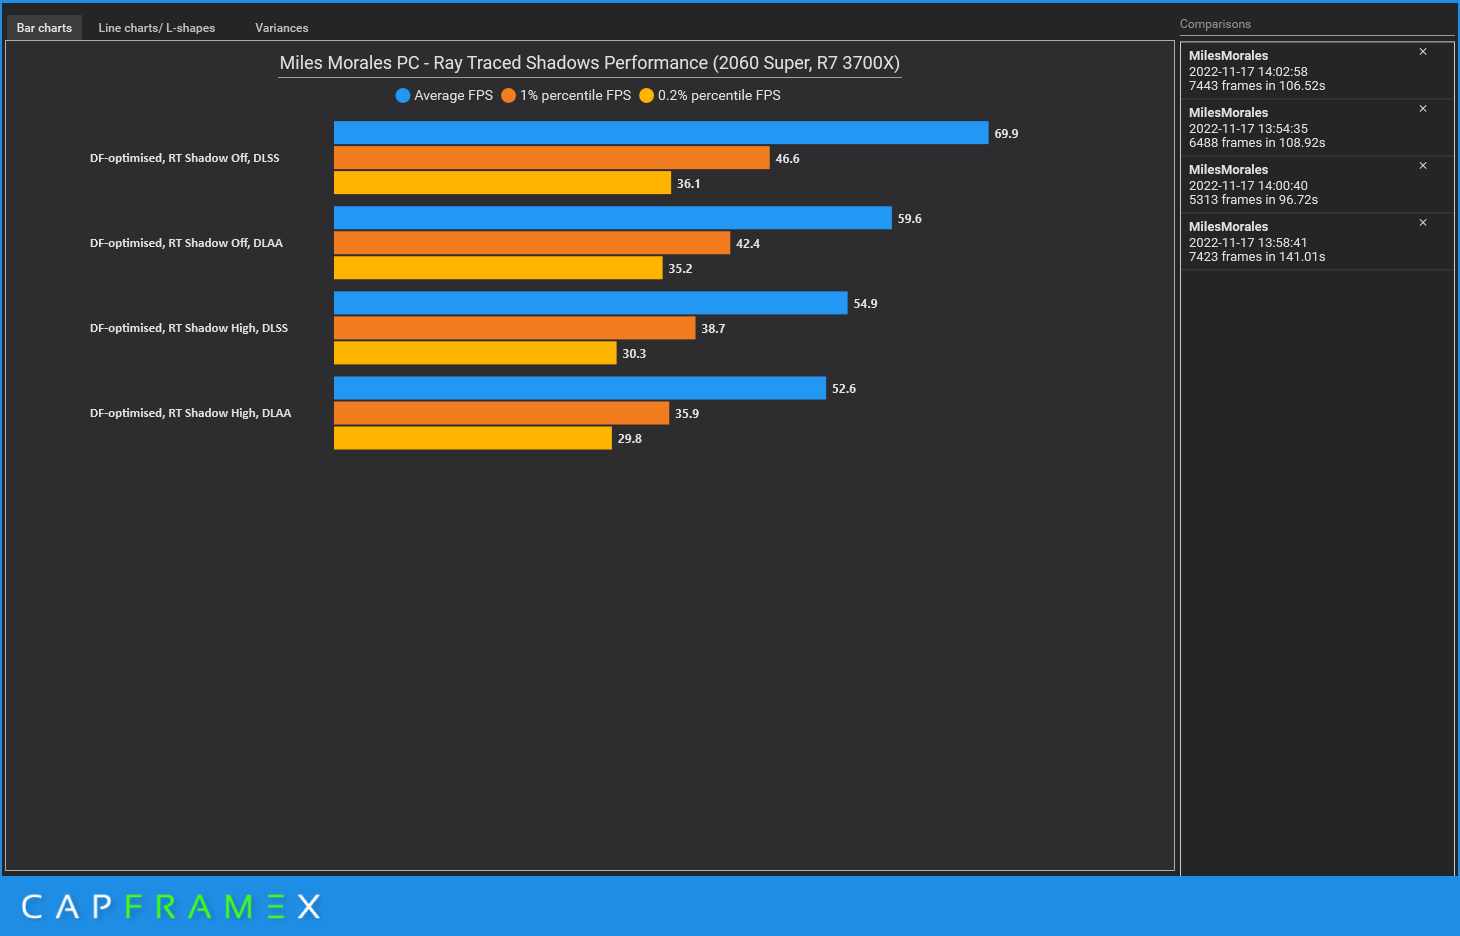Toggle Average FPS legend marker
The image size is (1460, 936).
click(403, 96)
